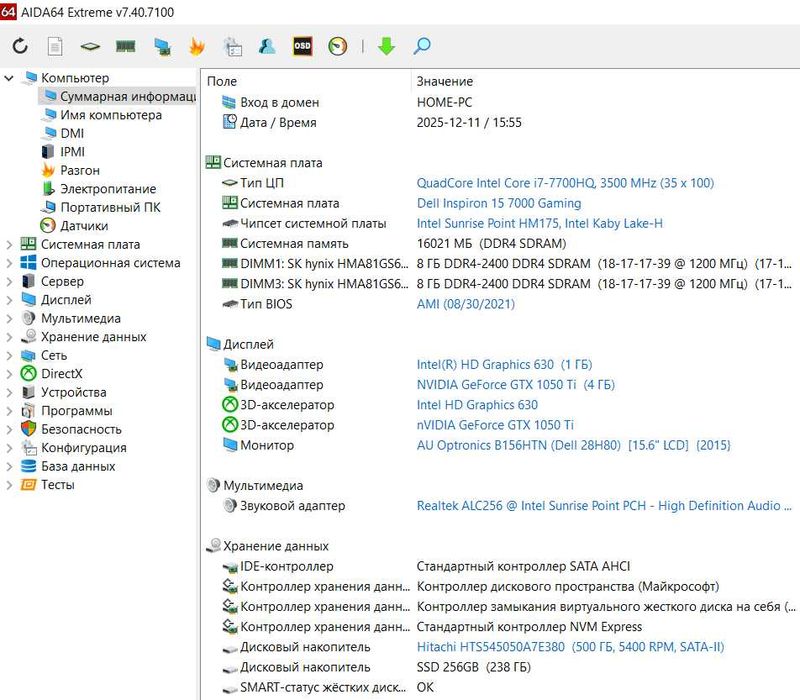The width and height of the screenshot is (800, 700).
Task: Open the Intel(R) HD Graphics 630 (1 ГБ) link
Action: [505, 364]
